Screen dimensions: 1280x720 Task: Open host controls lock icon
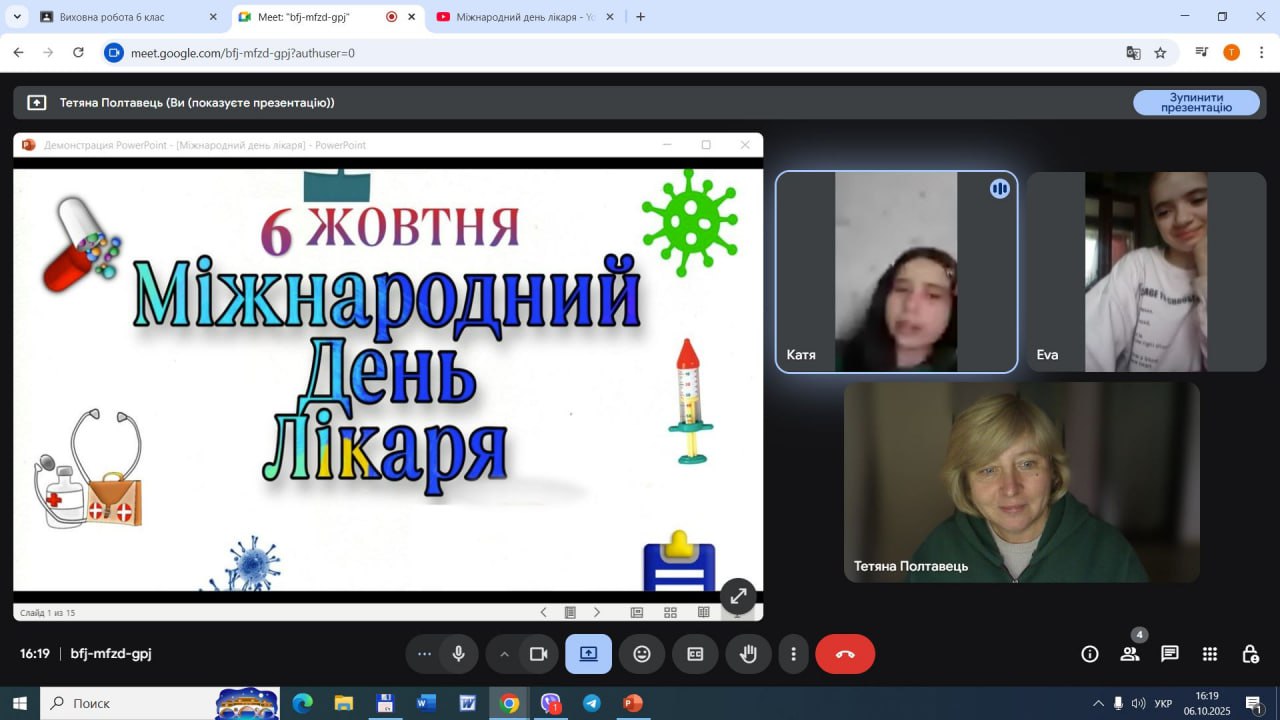pyautogui.click(x=1250, y=654)
